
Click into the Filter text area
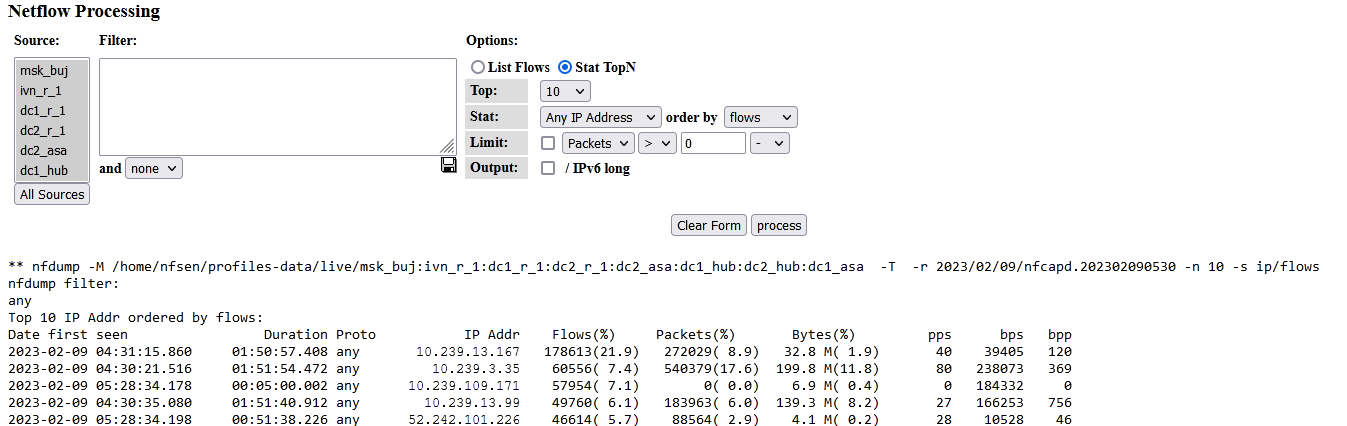278,106
